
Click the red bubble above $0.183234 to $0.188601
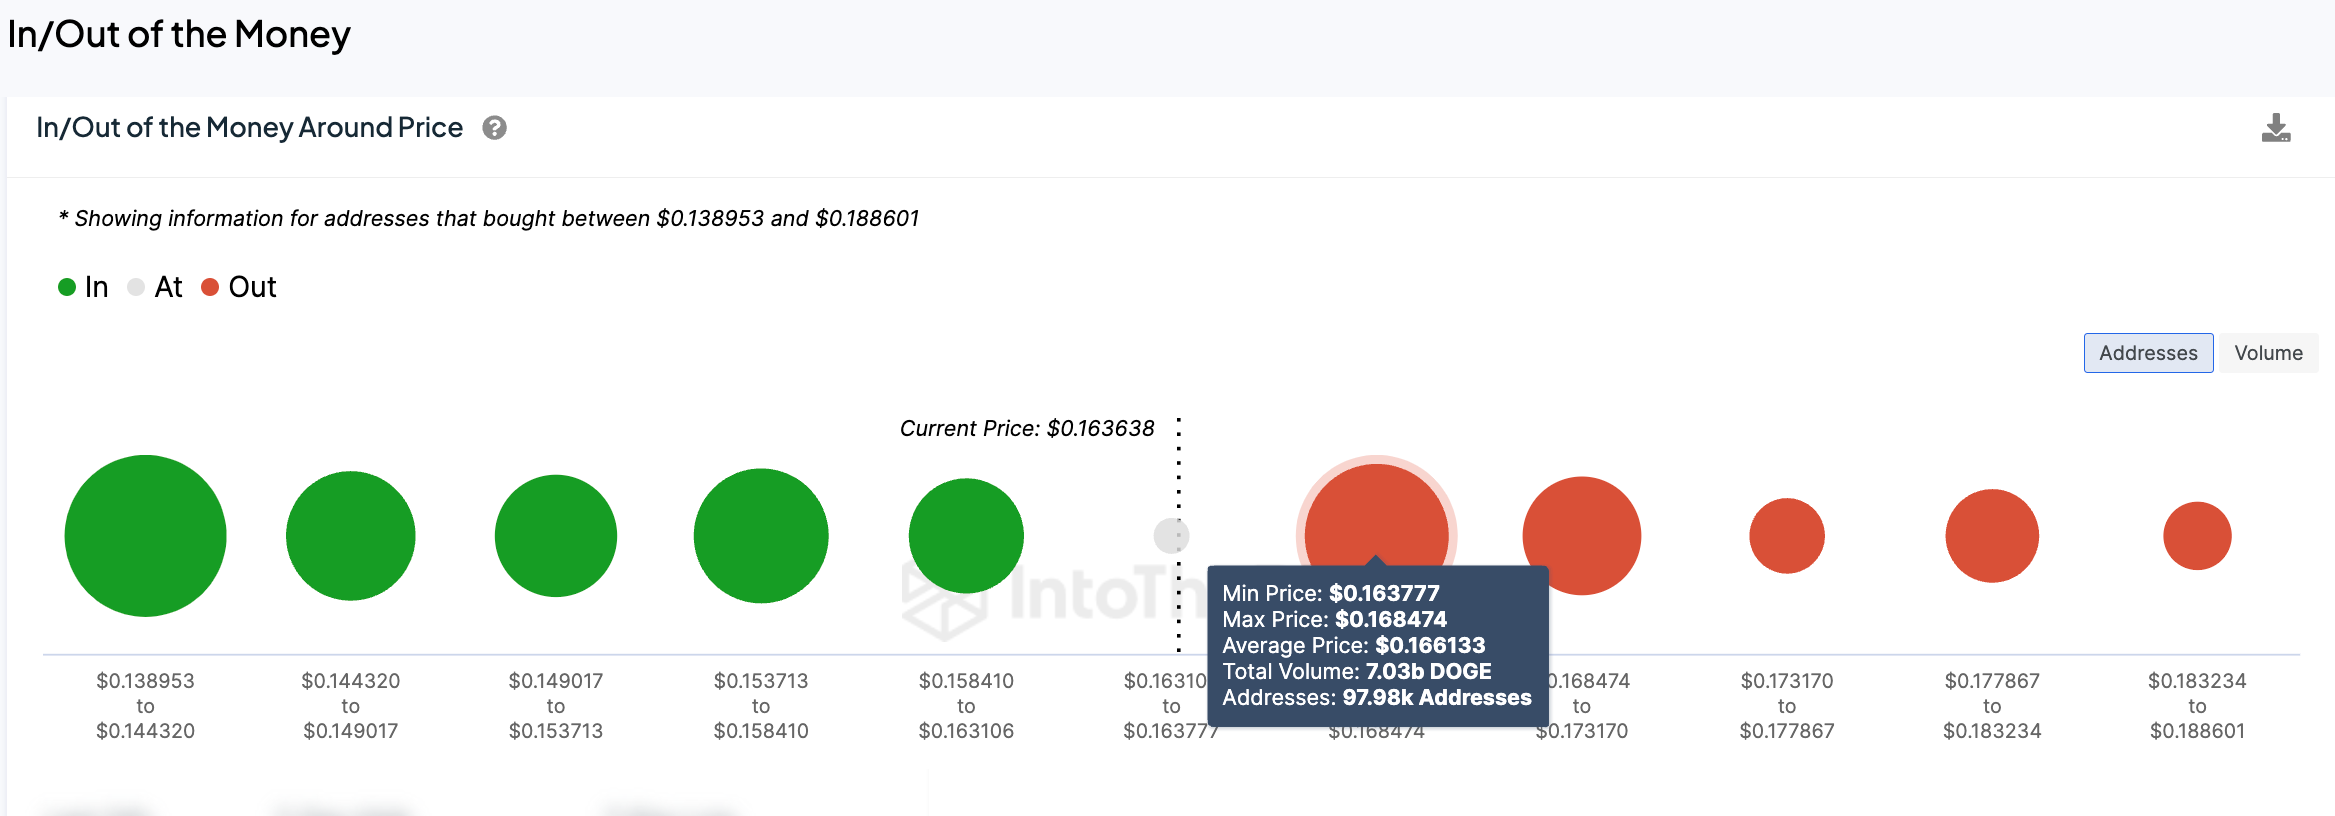[x=2197, y=536]
